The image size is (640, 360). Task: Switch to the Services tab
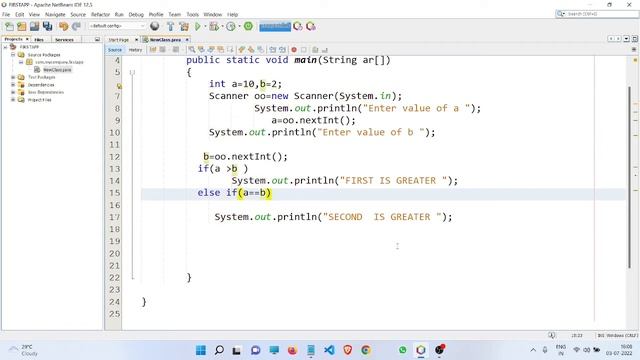(64, 40)
